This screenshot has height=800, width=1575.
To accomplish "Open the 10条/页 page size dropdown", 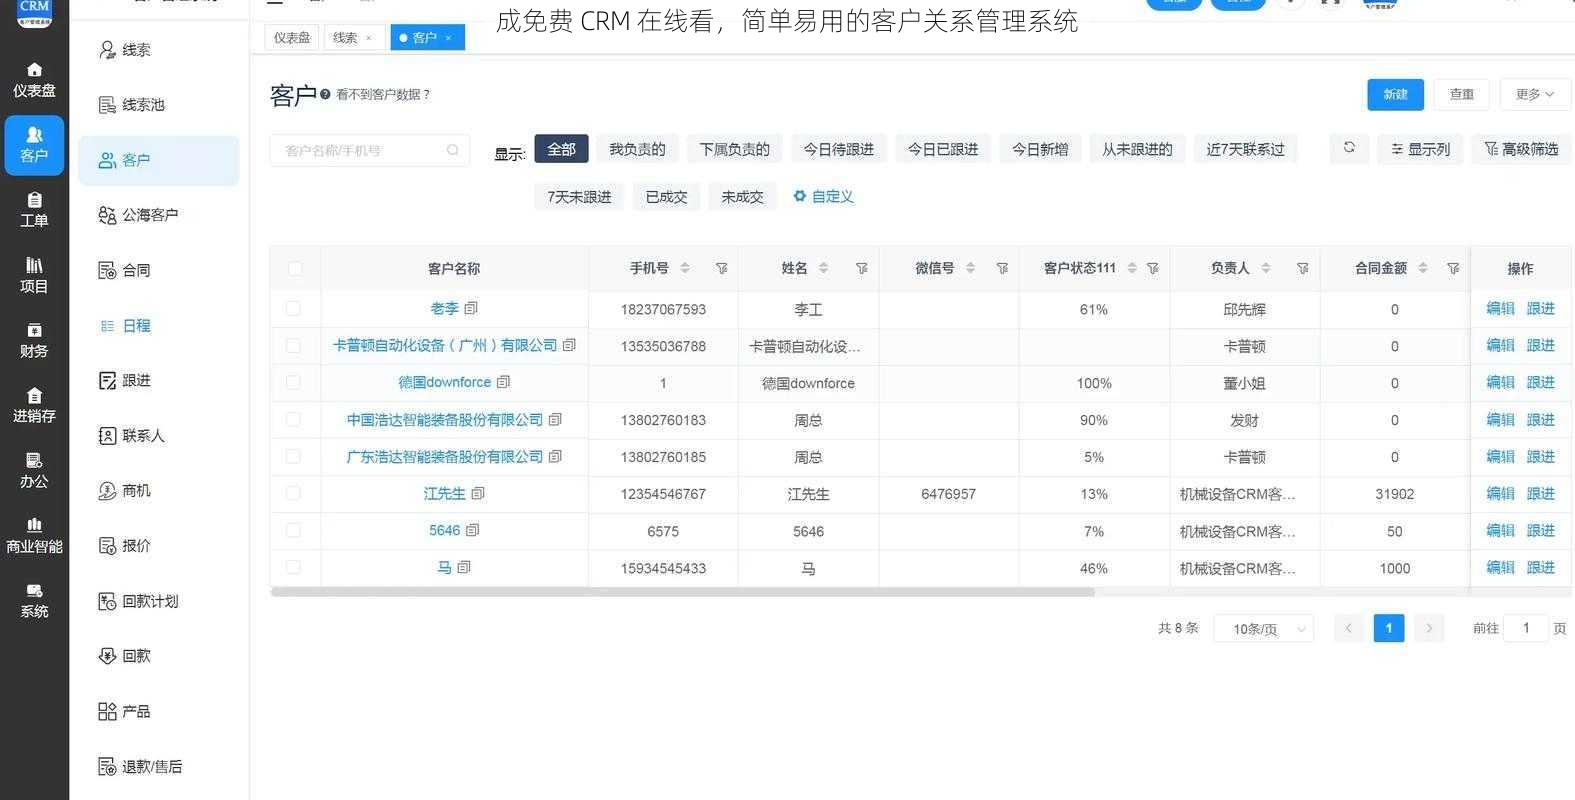I will coord(1263,628).
